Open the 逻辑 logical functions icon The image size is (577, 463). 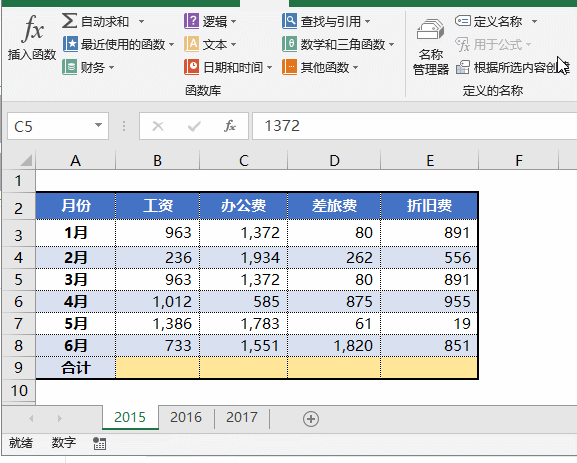191,21
